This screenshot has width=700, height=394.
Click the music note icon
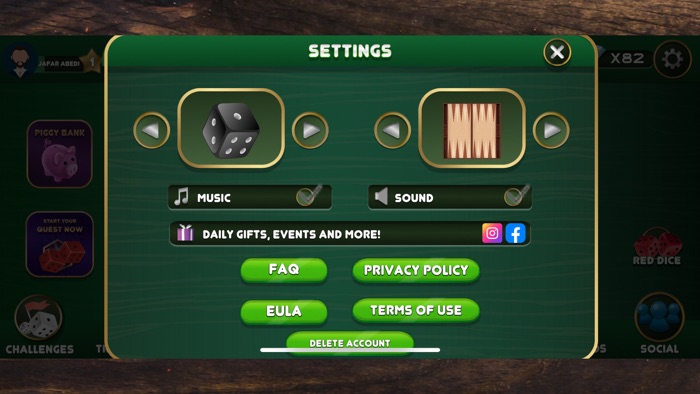click(181, 196)
